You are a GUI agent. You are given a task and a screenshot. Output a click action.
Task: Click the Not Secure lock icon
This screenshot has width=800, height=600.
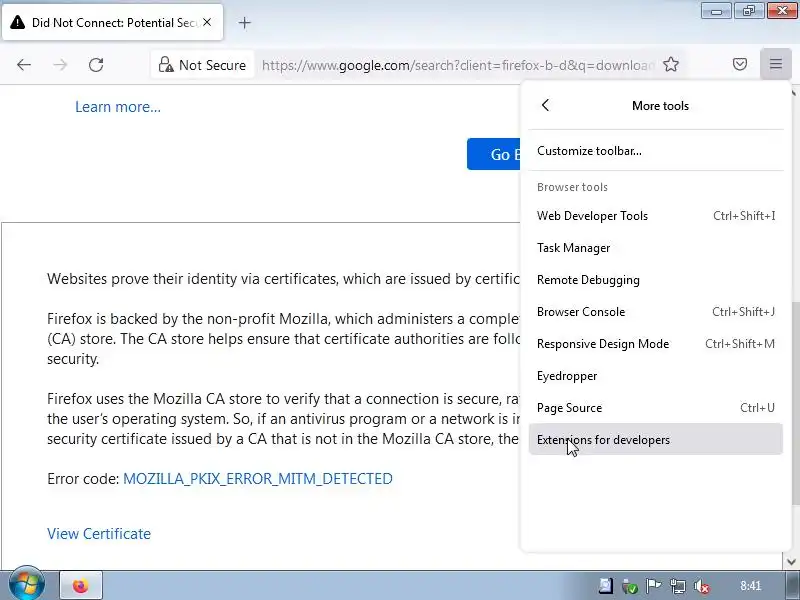pyautogui.click(x=166, y=65)
